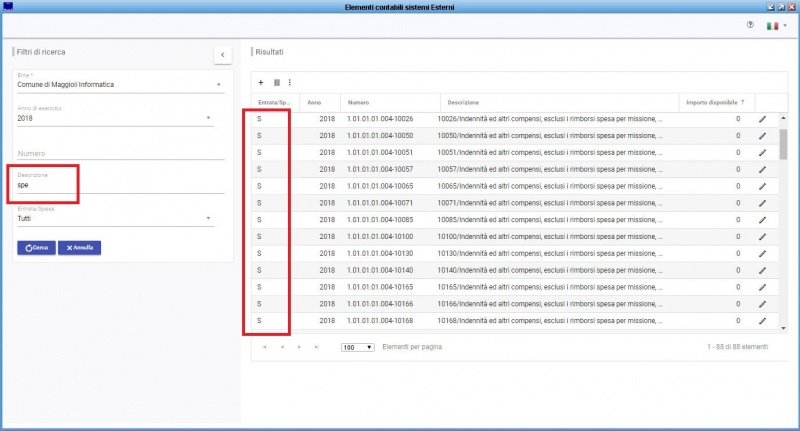Sort by the Importo disponibile column header
800x431 pixels.
point(714,102)
